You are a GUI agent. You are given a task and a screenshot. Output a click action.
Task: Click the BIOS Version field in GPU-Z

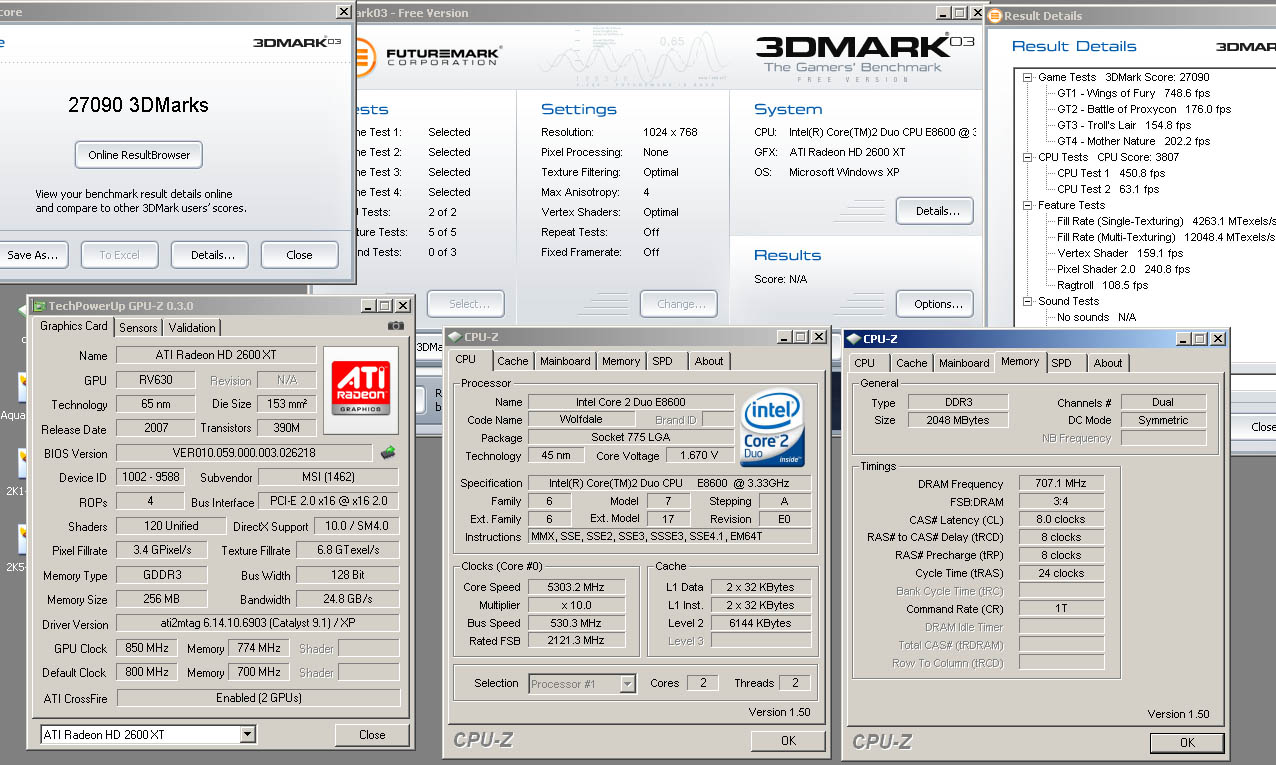[x=244, y=453]
